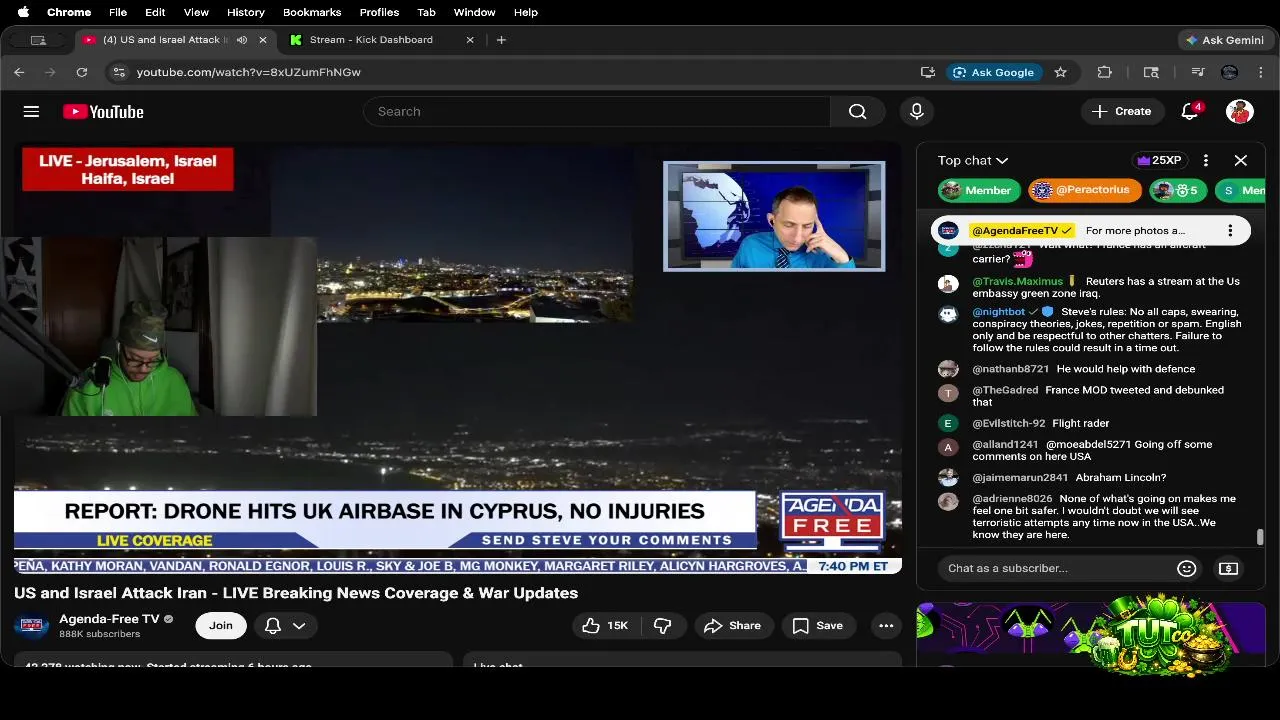Screen dimensions: 1280x720
Task: Open the 25XP crown badge
Action: [x=1160, y=160]
